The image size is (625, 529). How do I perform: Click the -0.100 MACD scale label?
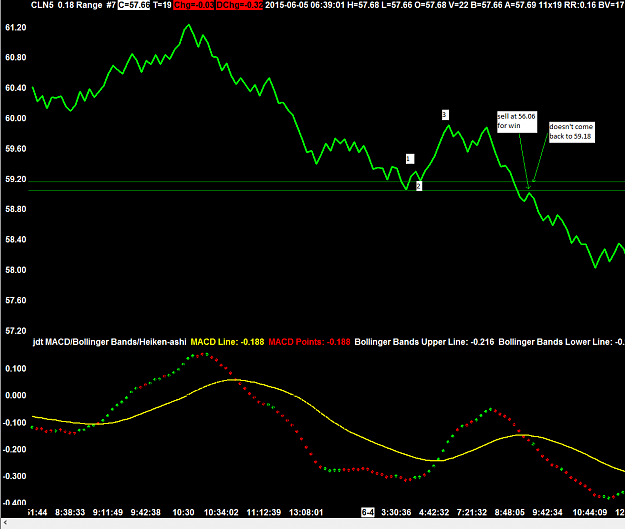[x=14, y=423]
